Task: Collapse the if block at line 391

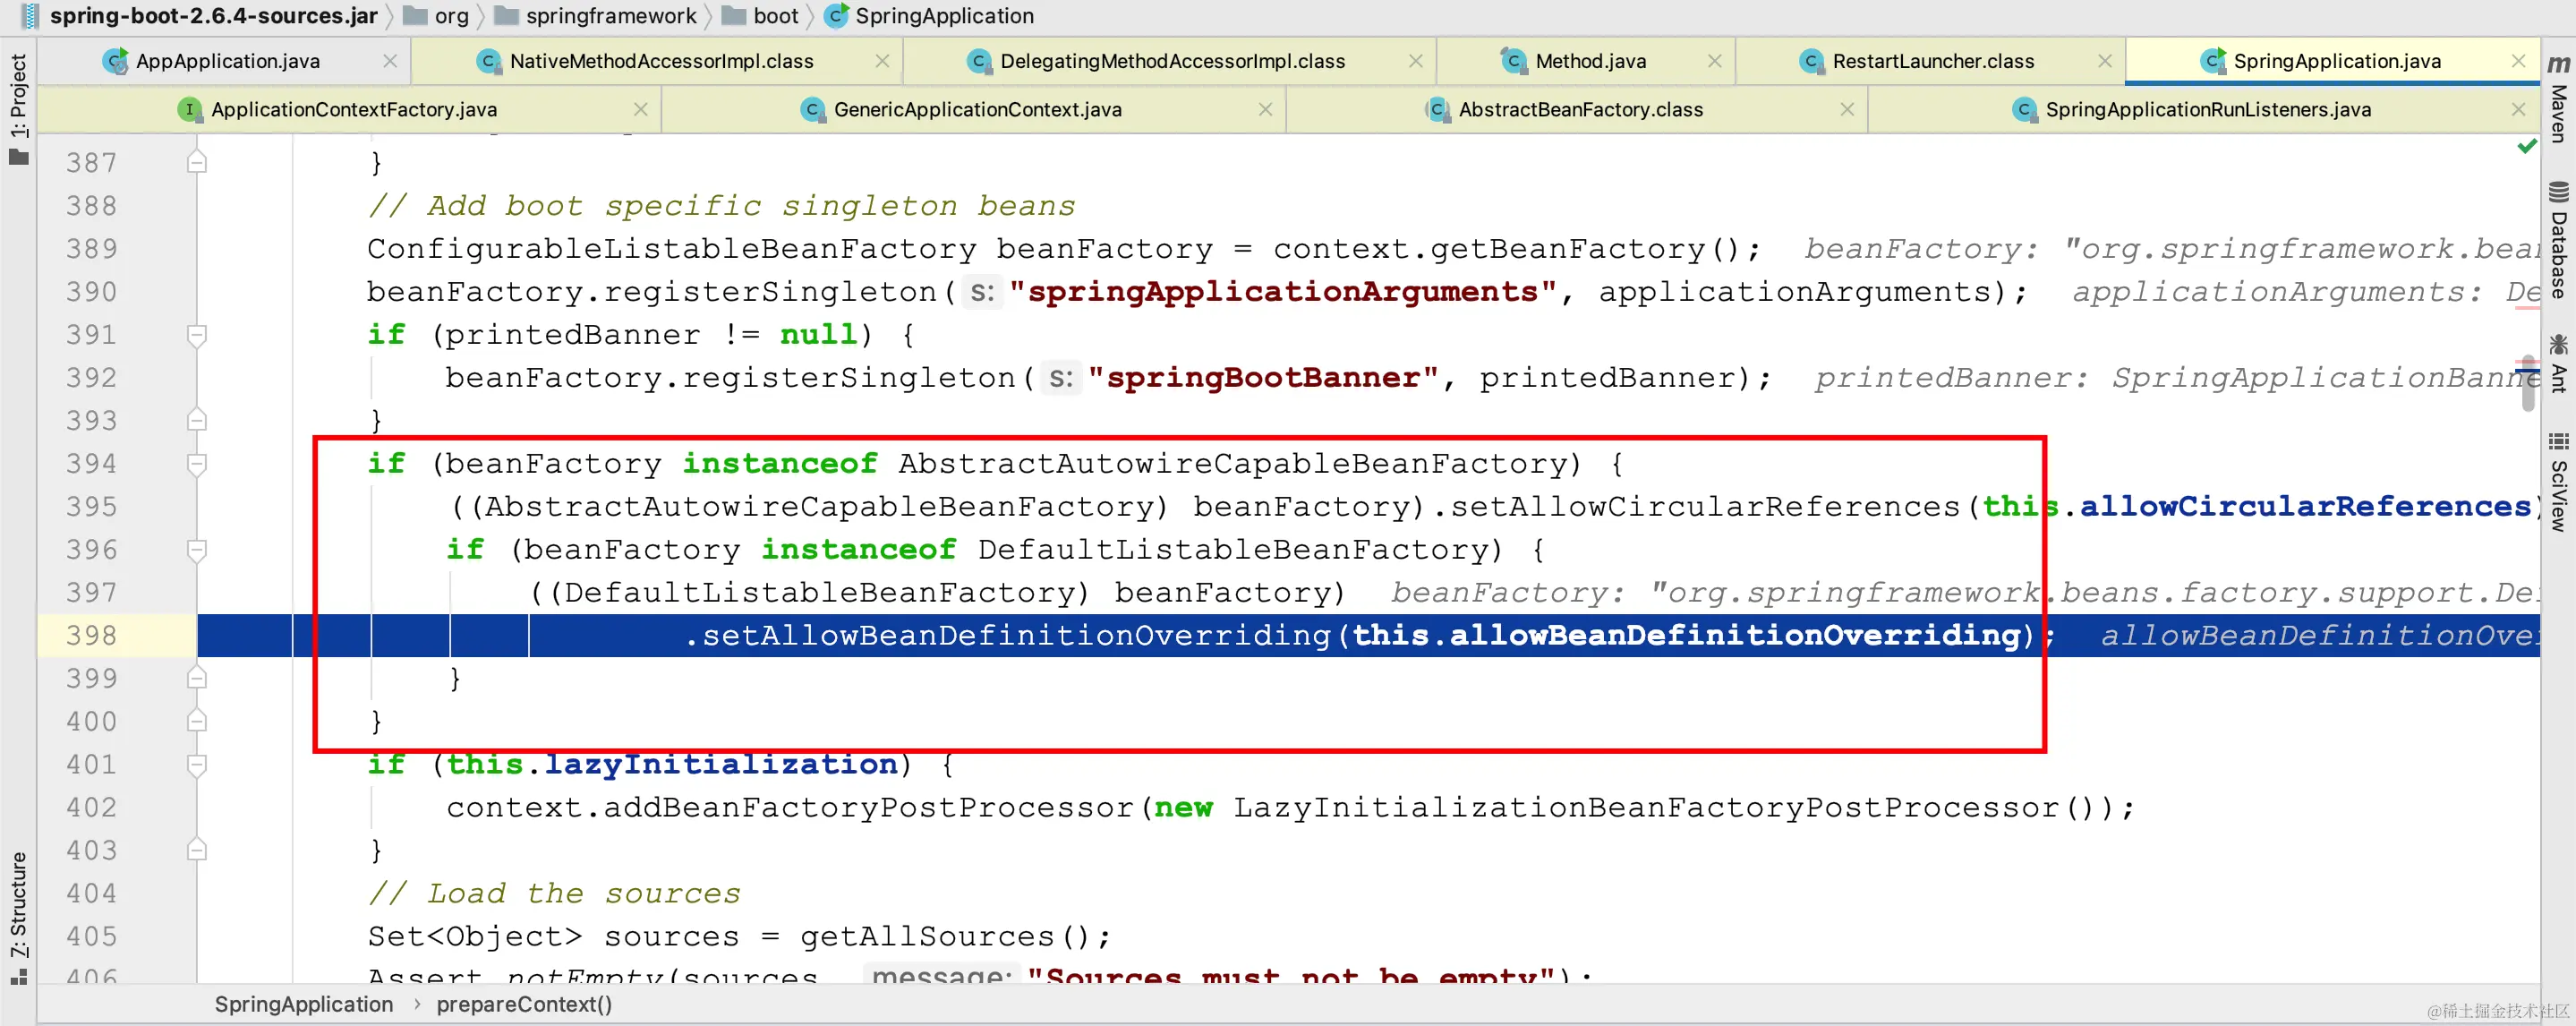Action: (197, 335)
